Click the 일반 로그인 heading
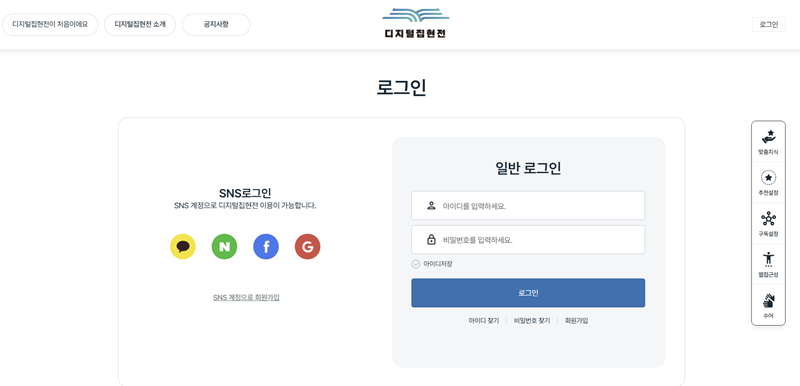The width and height of the screenshot is (800, 386). (x=528, y=168)
